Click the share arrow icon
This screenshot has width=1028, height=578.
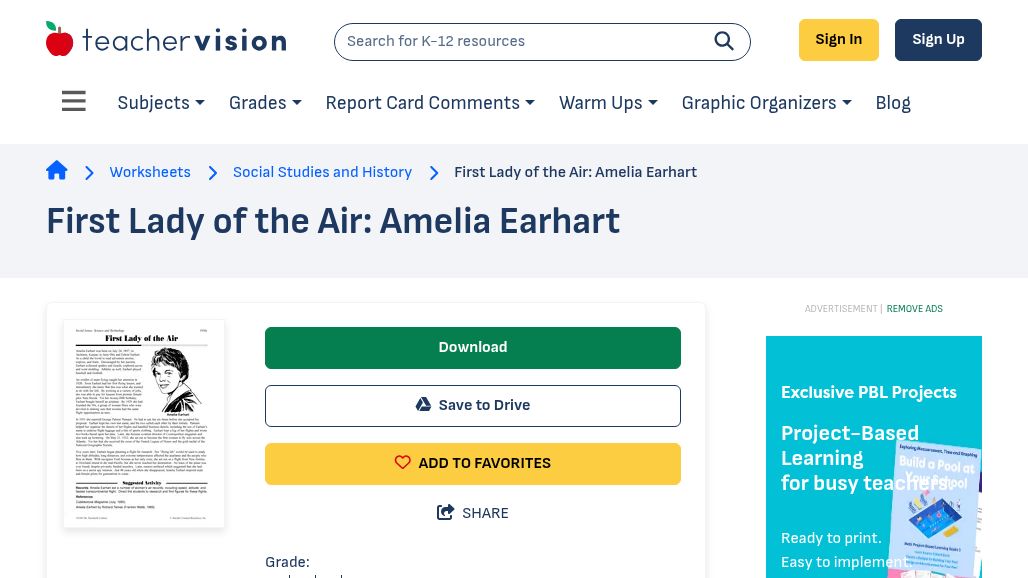(x=445, y=512)
